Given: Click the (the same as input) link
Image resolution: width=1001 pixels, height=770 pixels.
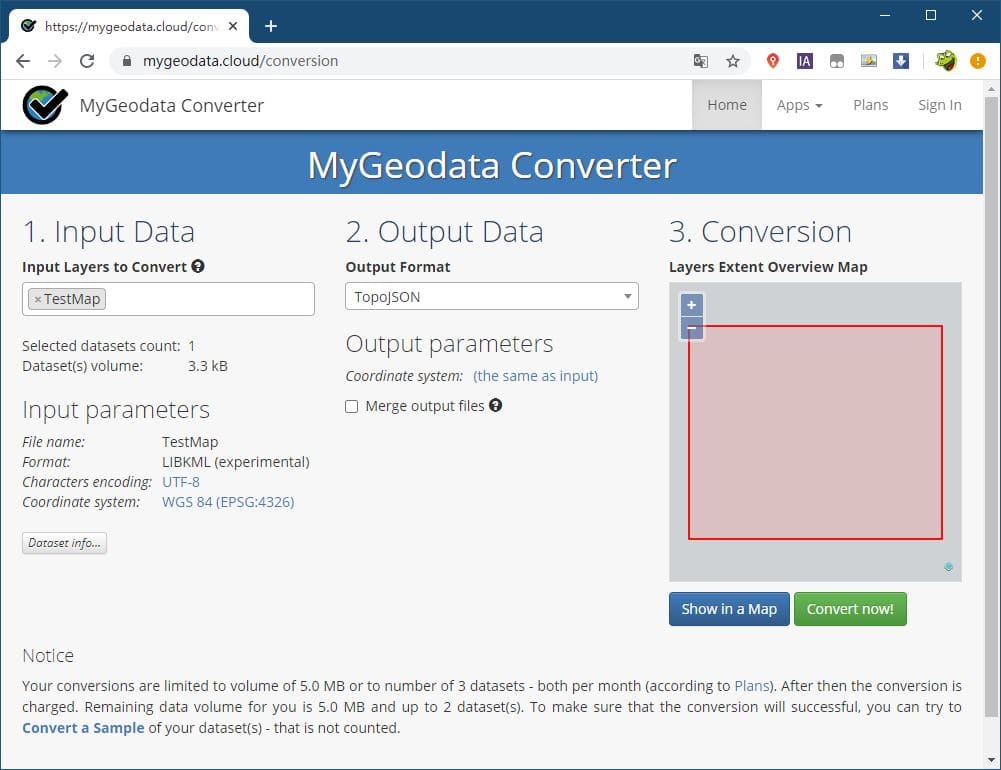Looking at the screenshot, I should (x=535, y=376).
